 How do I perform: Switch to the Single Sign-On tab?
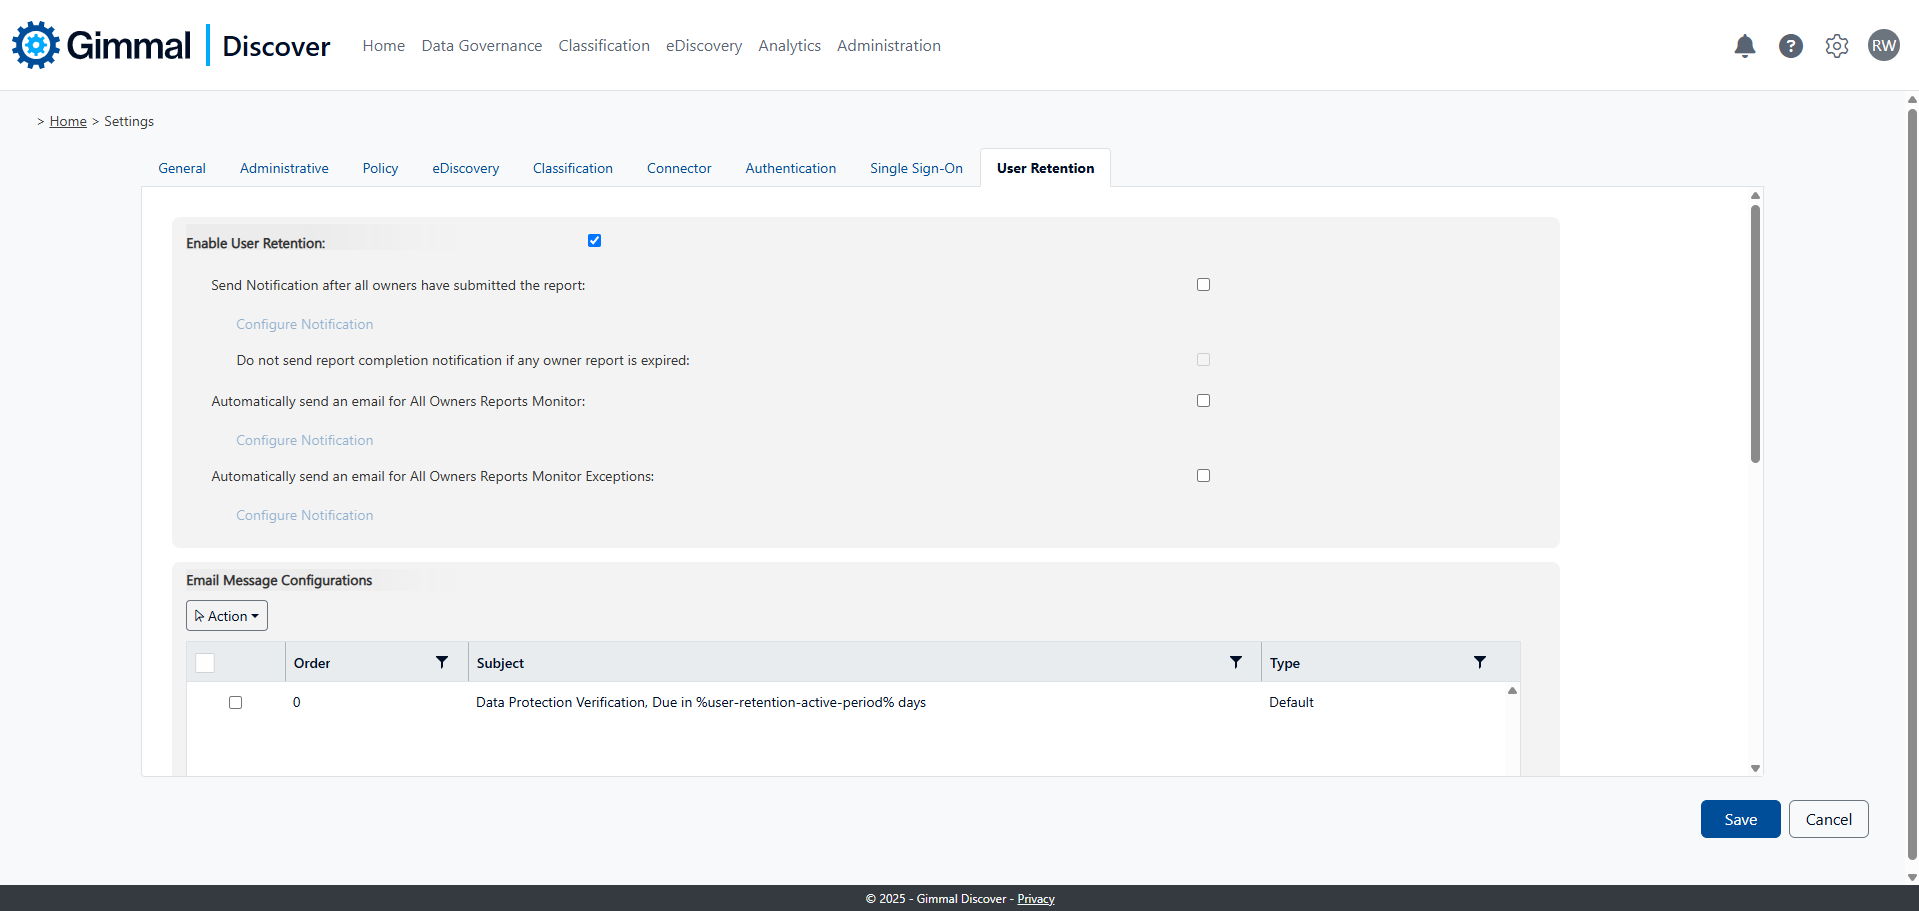coord(915,168)
